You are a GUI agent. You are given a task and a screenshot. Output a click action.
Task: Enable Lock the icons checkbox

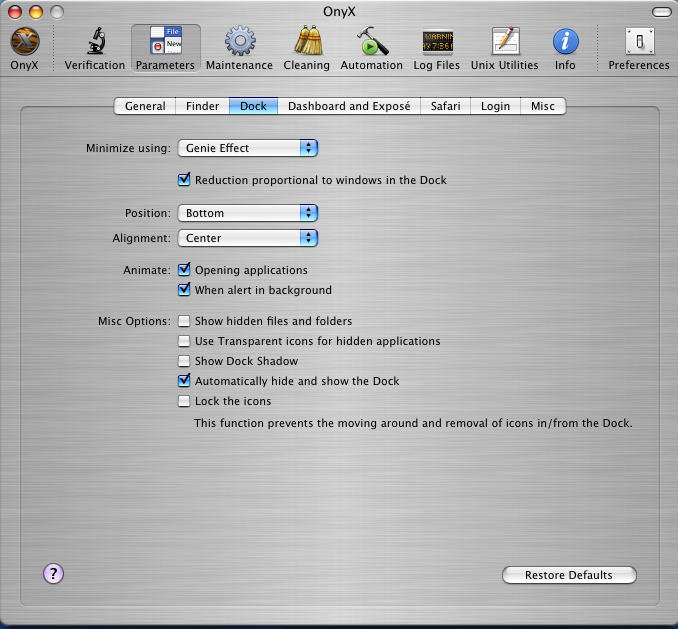pyautogui.click(x=184, y=401)
